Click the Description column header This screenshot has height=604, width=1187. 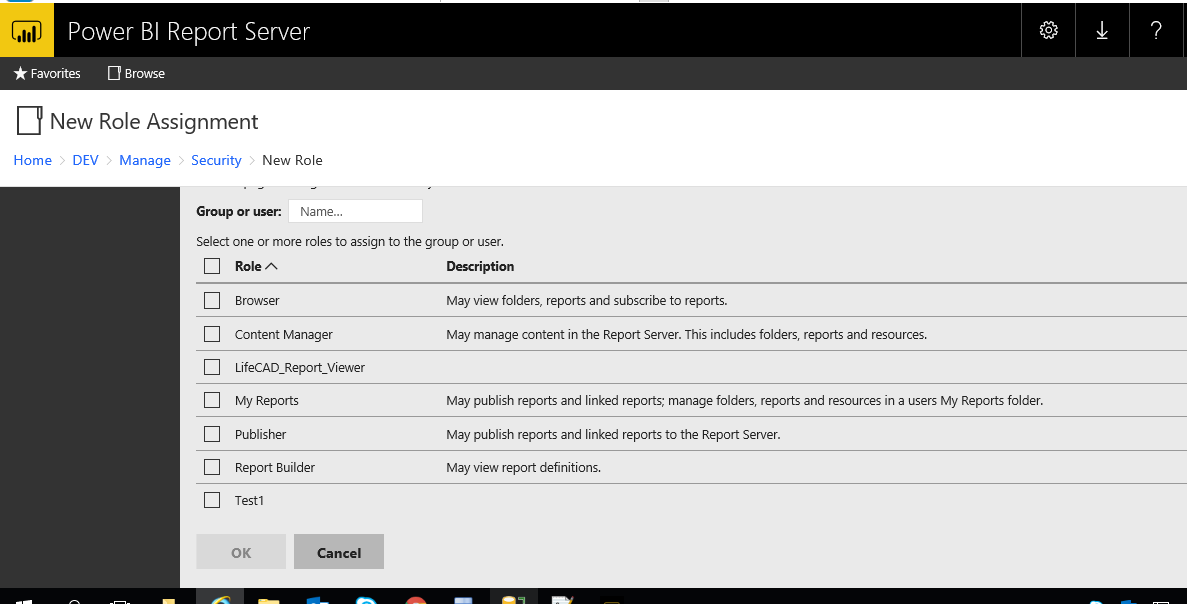[480, 266]
